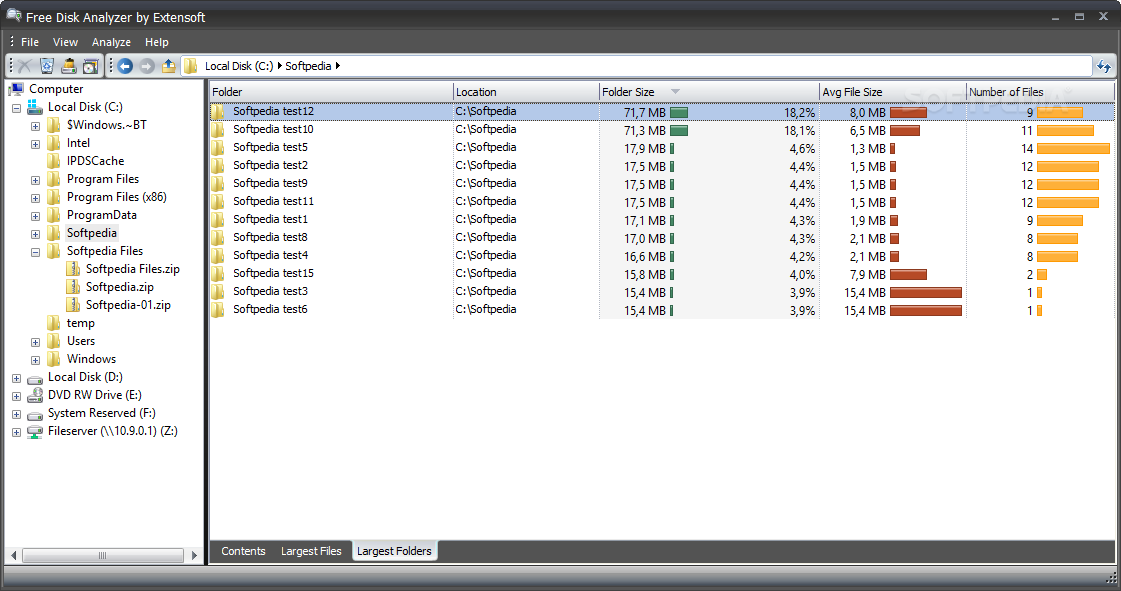Select the Largest Folders tab
Viewport: 1121px width, 591px height.
[x=395, y=551]
